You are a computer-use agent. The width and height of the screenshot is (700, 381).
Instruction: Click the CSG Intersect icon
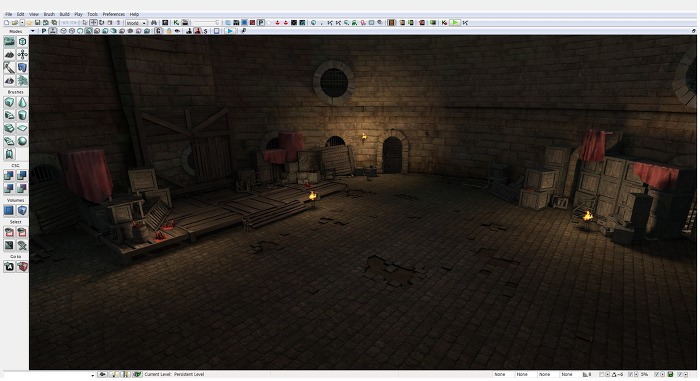click(9, 188)
